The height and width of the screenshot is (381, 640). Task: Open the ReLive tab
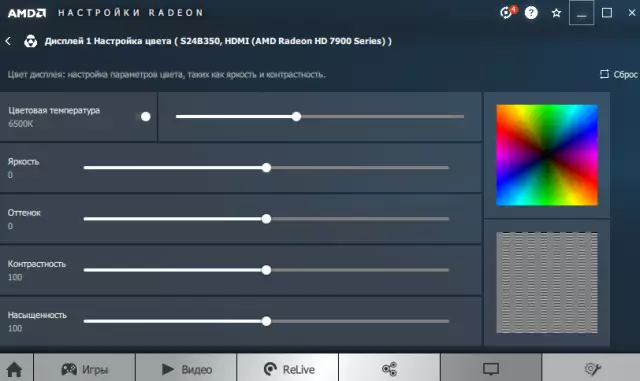pos(288,369)
